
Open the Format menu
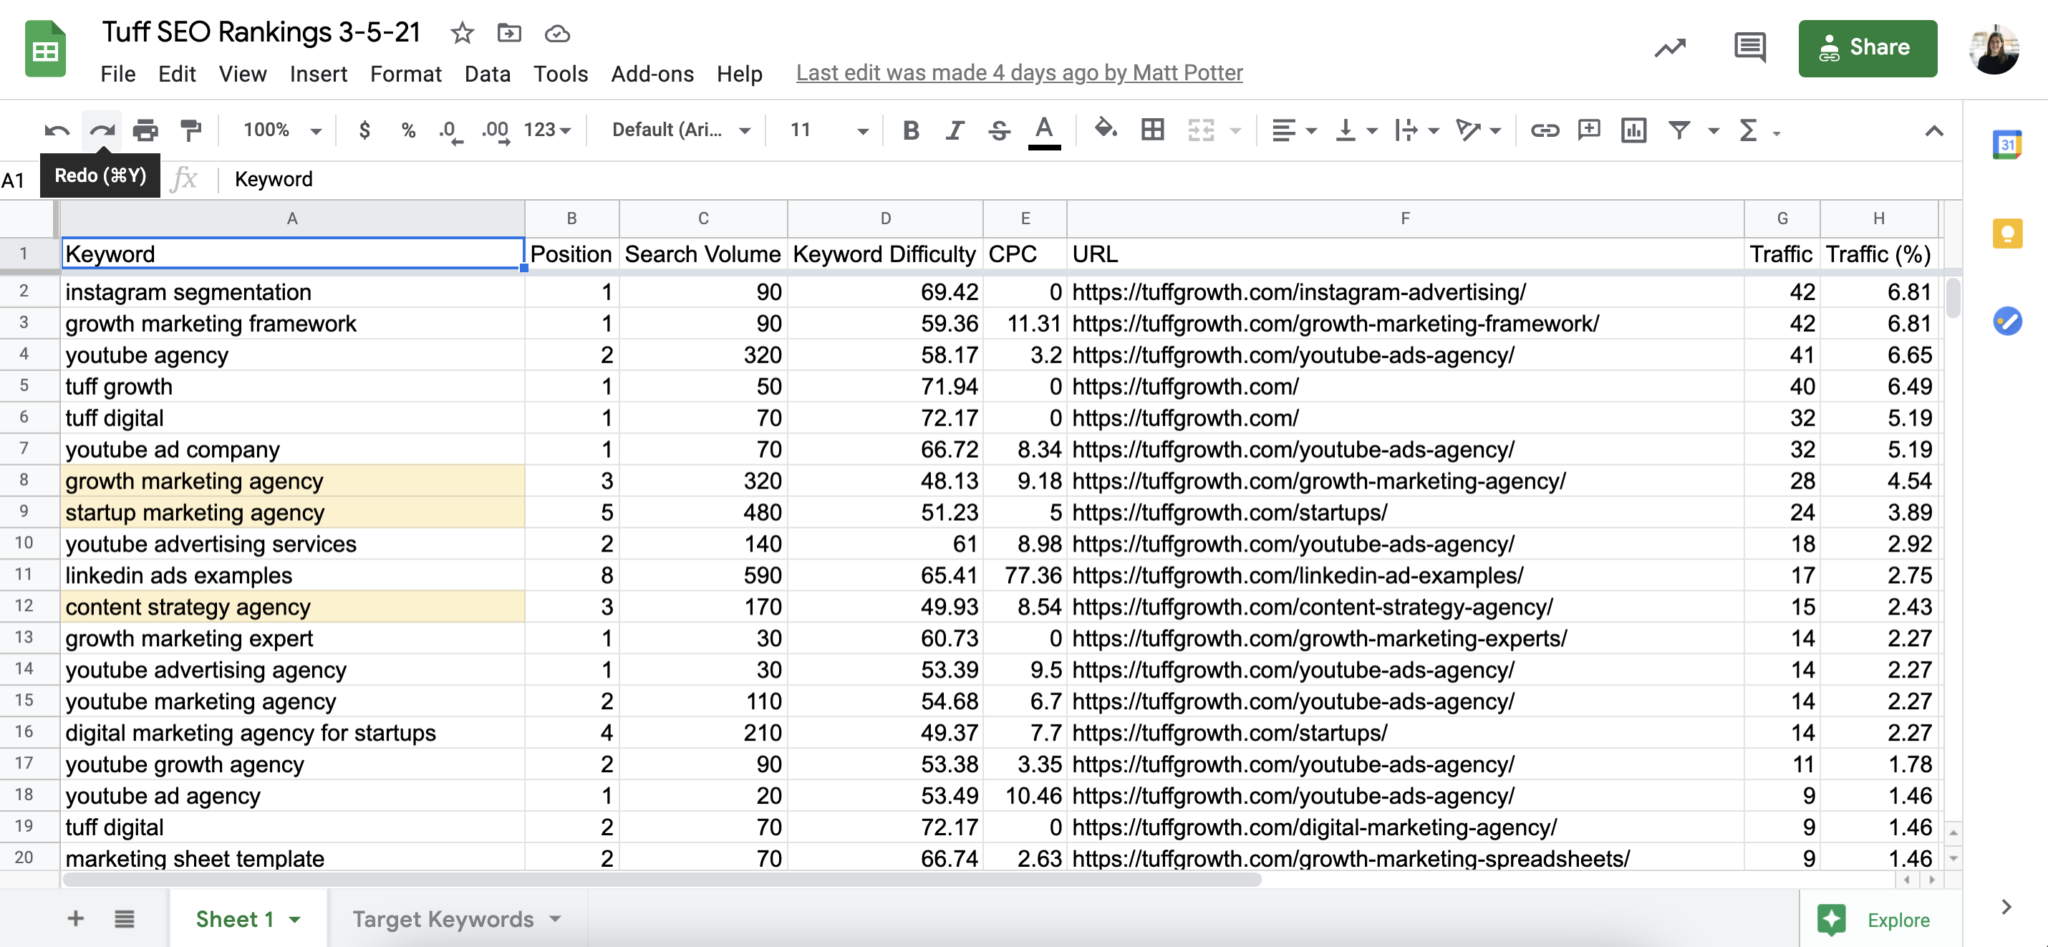pyautogui.click(x=405, y=73)
